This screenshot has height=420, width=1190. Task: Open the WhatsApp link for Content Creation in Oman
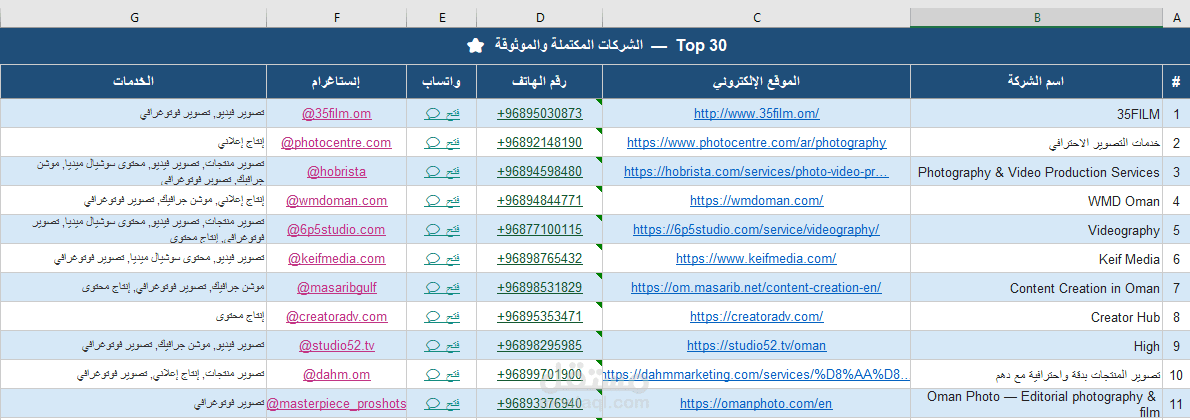pyautogui.click(x=442, y=287)
